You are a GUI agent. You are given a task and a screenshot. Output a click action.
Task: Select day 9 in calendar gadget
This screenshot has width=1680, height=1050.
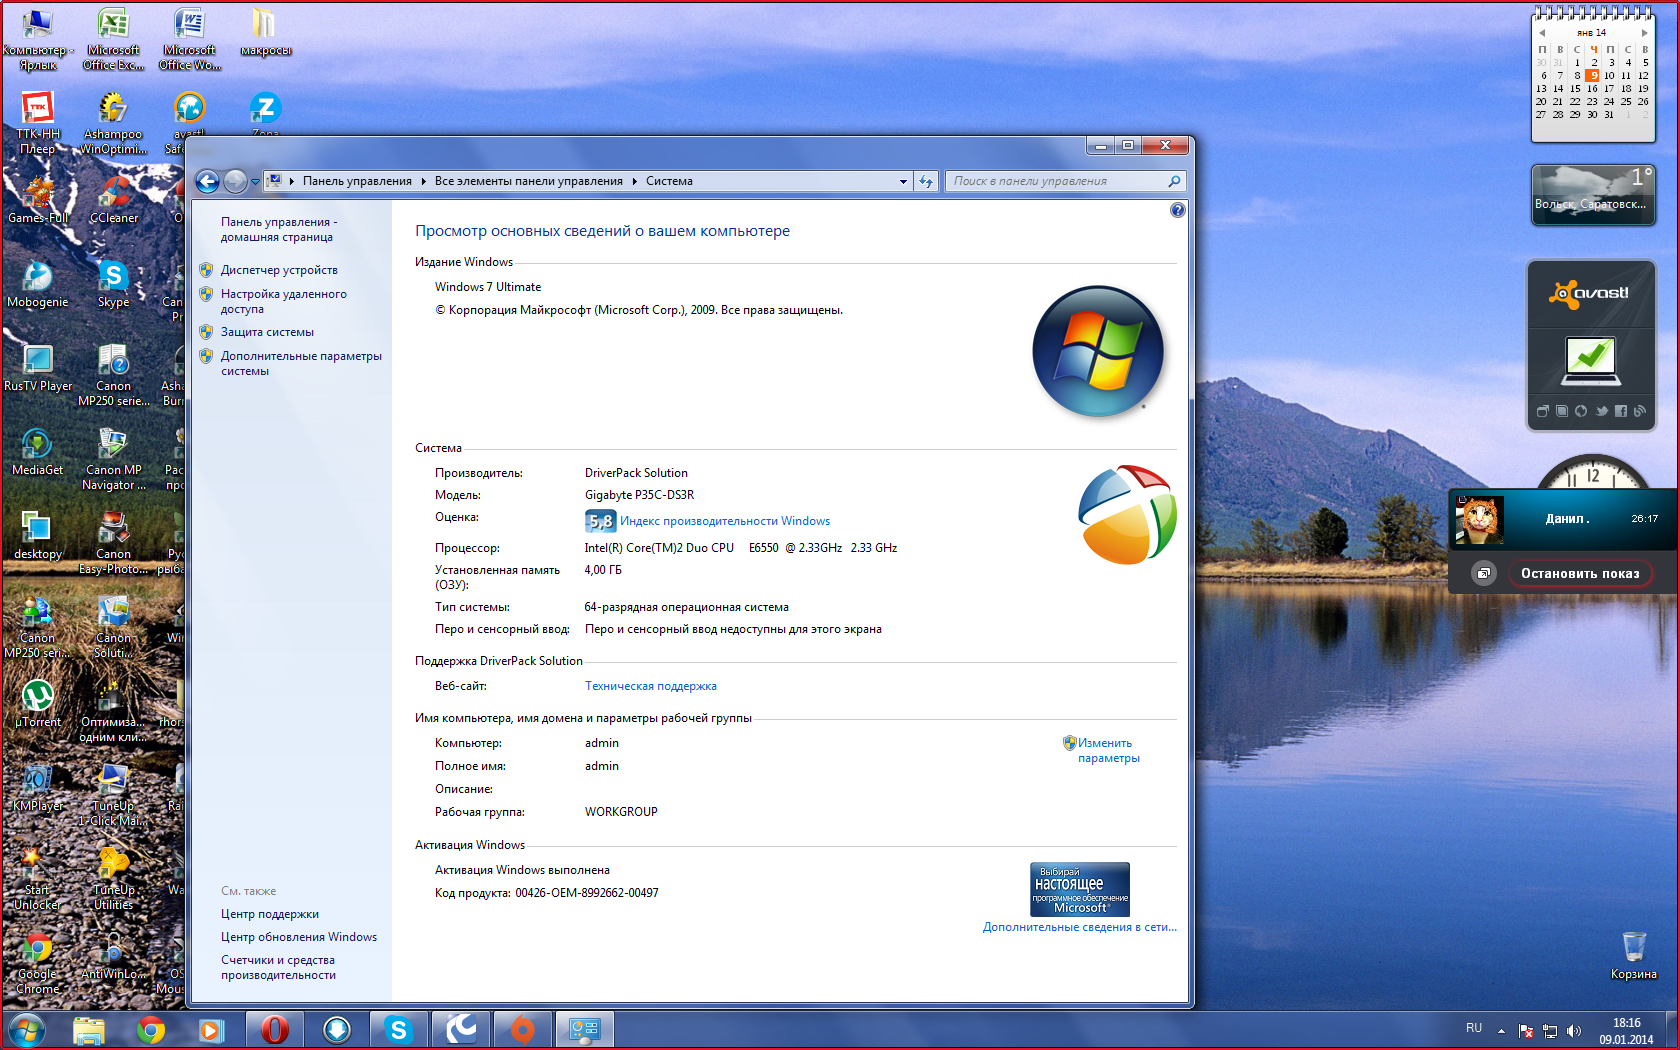(1593, 75)
